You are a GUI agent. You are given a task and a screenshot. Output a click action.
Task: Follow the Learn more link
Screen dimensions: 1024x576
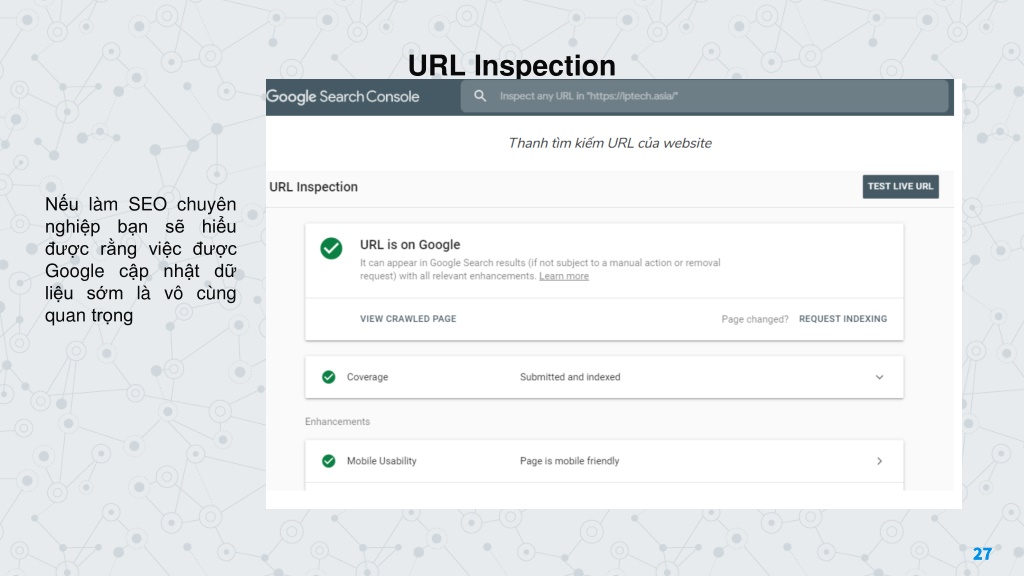click(564, 276)
